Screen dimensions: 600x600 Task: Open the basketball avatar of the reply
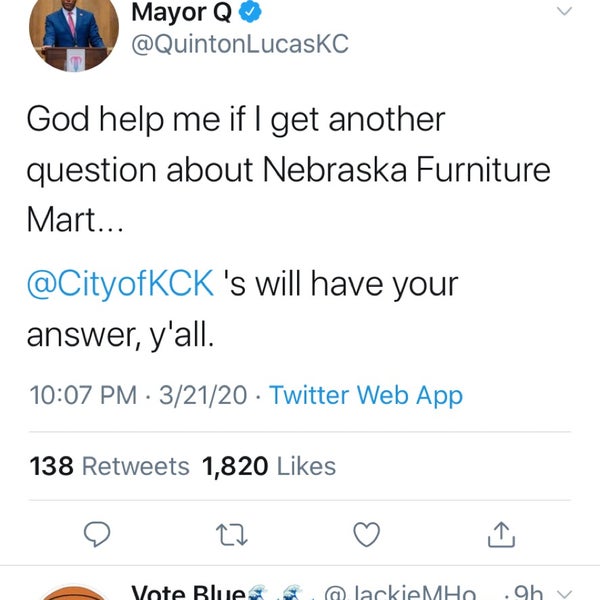[x=75, y=592]
